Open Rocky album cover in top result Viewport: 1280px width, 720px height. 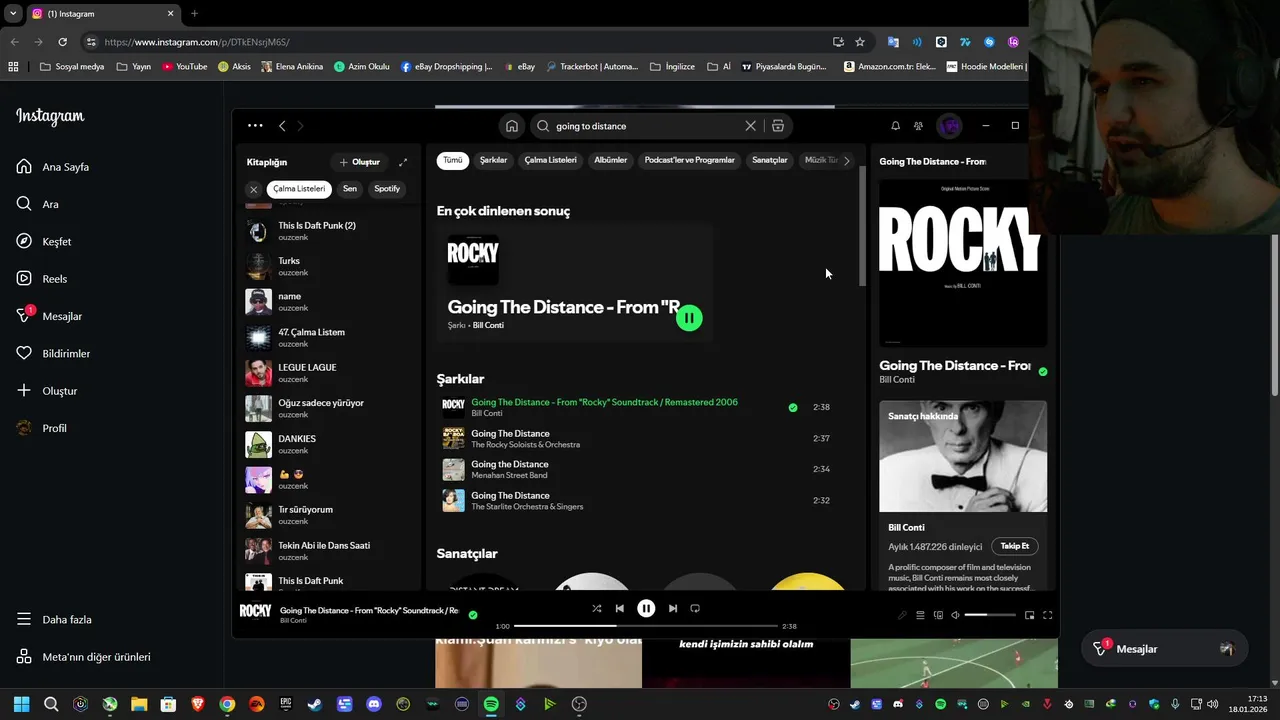tap(473, 260)
